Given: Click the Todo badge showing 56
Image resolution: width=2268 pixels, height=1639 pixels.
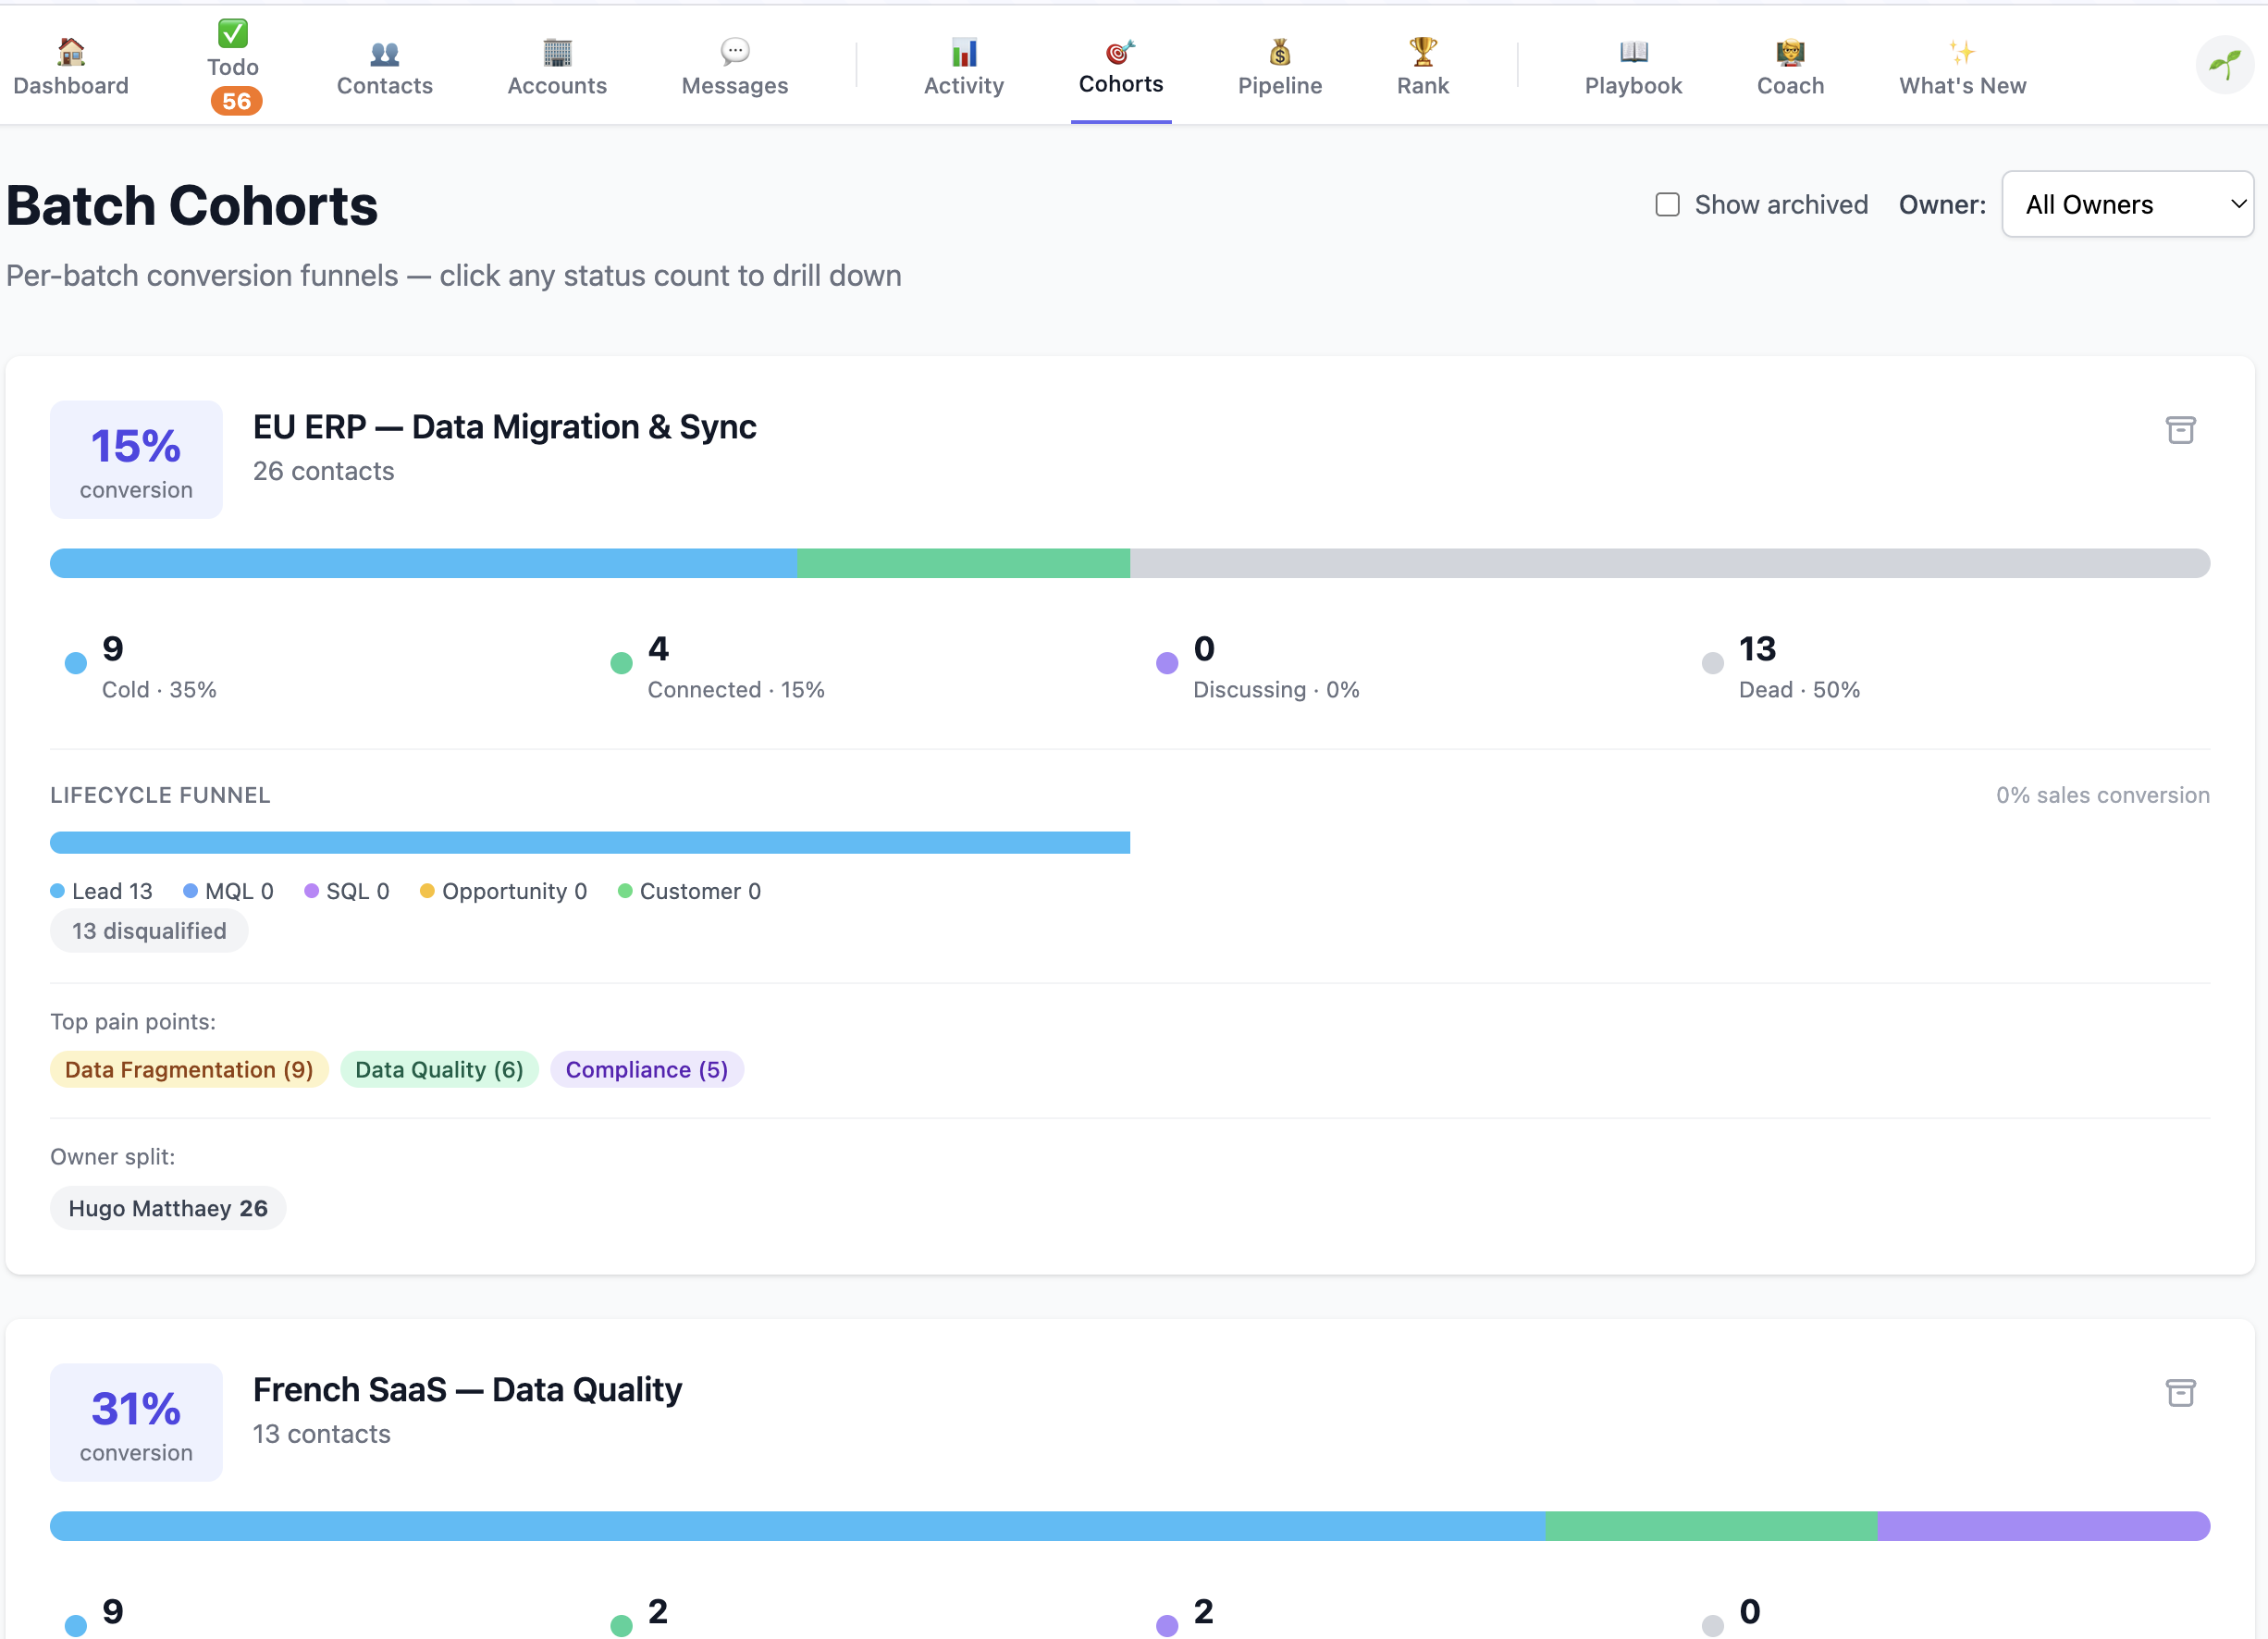Looking at the screenshot, I should 236,101.
